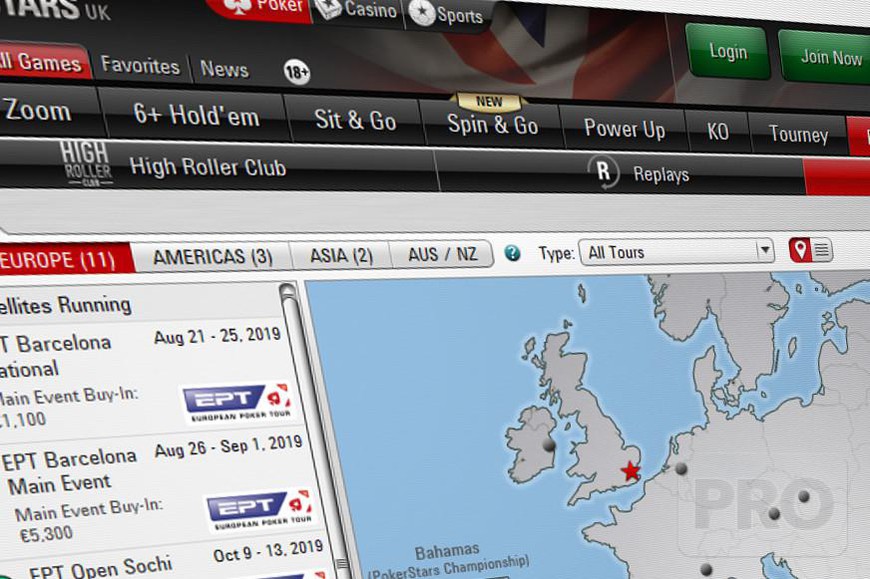Click the 'Aug 26 - Sep 1, 2019' date
Screen dimensions: 870x579
(x=229, y=446)
